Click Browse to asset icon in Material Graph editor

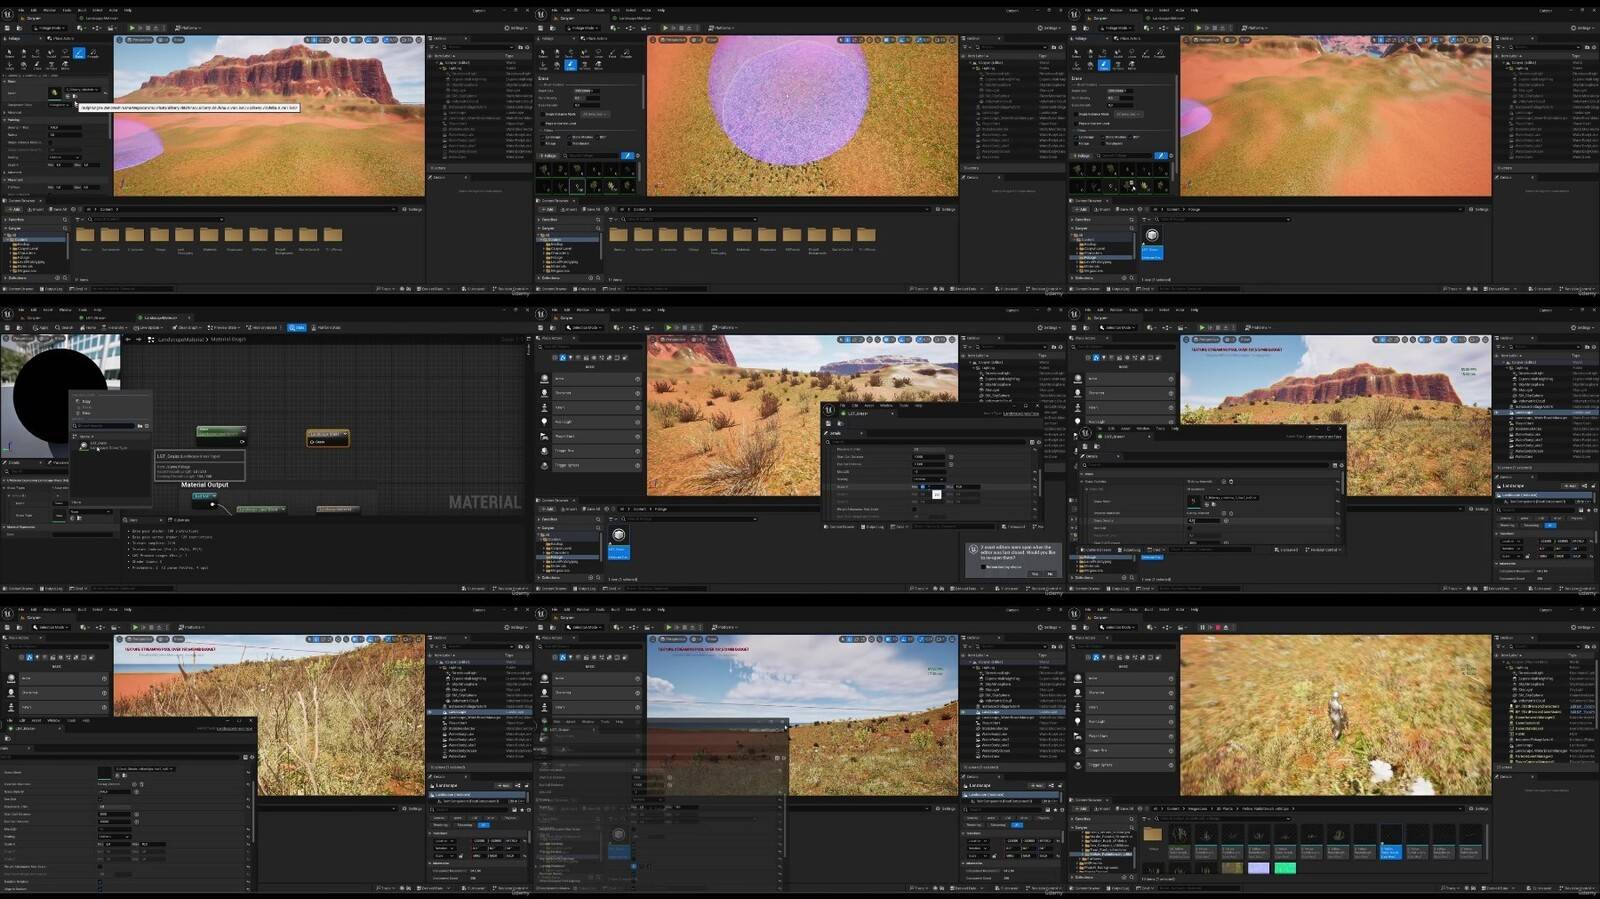pyautogui.click(x=19, y=327)
